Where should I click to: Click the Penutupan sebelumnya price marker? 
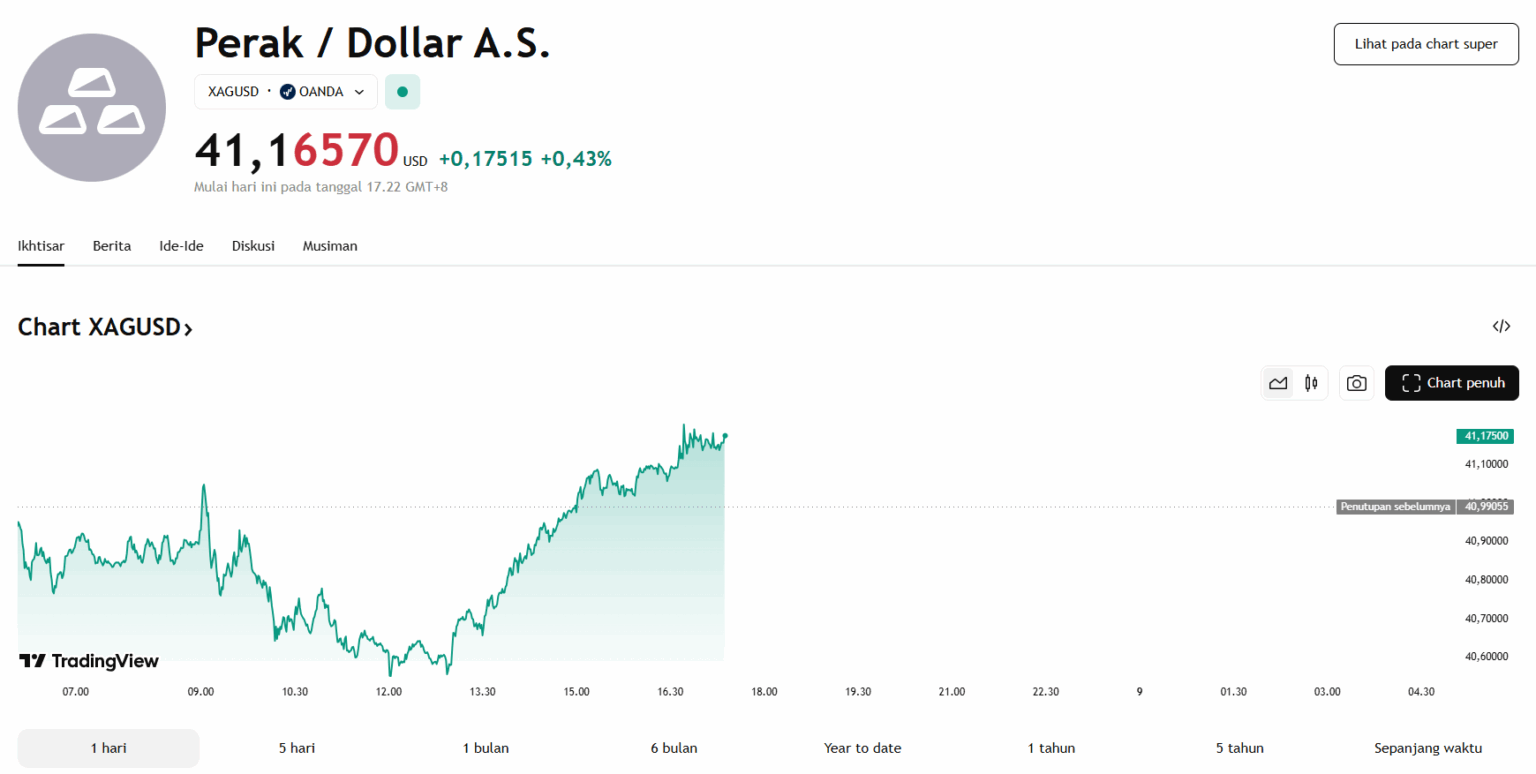1395,507
